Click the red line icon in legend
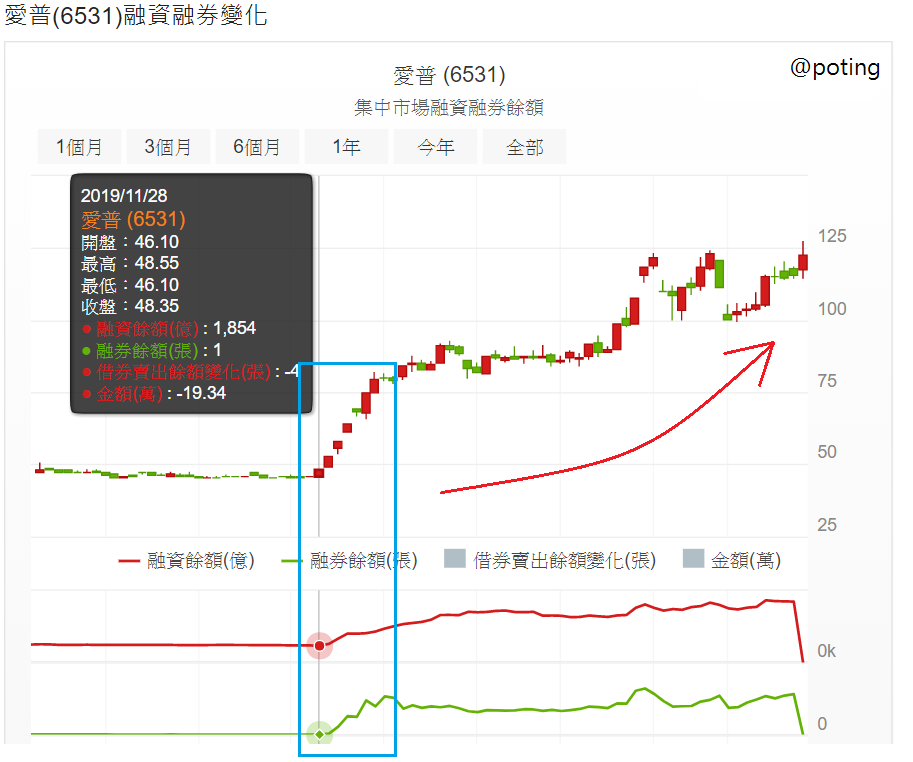913x762 pixels. [129, 561]
